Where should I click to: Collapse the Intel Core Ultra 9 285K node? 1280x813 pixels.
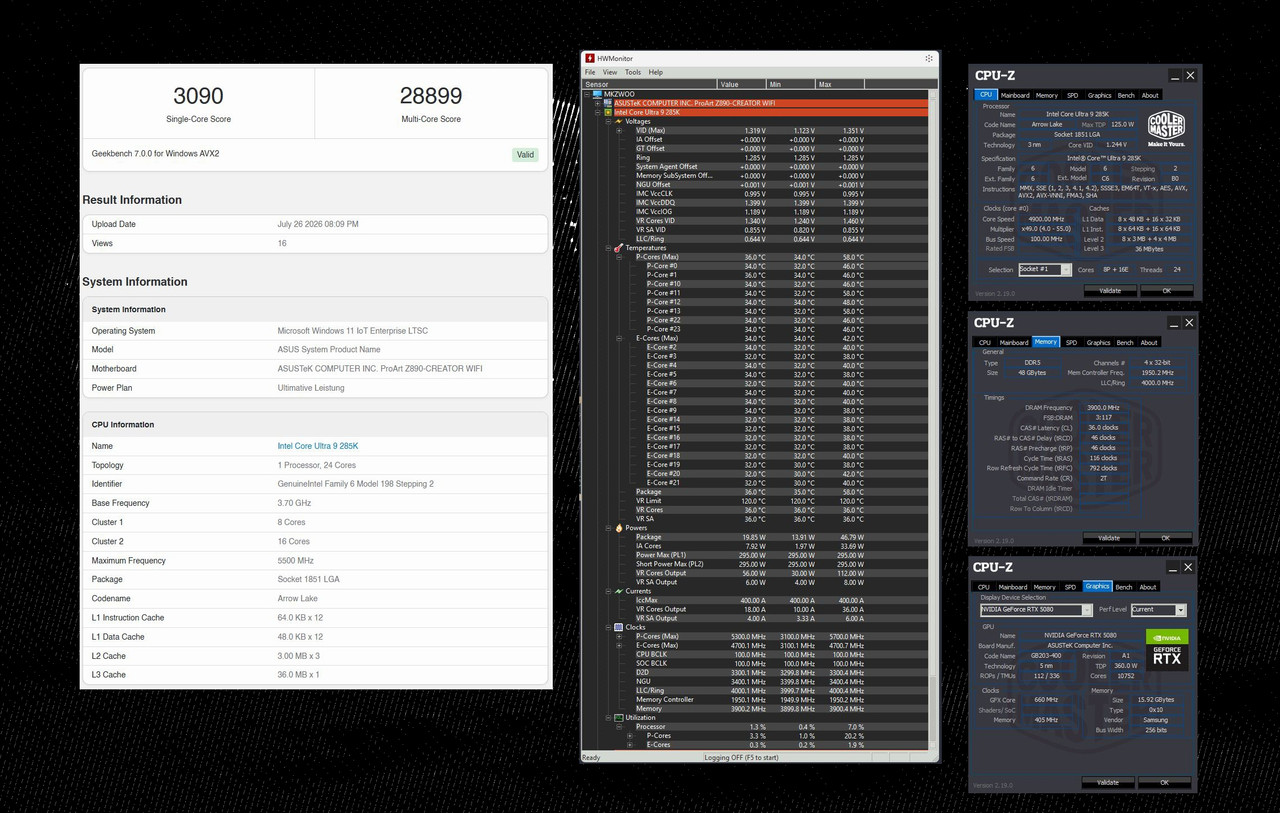(597, 112)
